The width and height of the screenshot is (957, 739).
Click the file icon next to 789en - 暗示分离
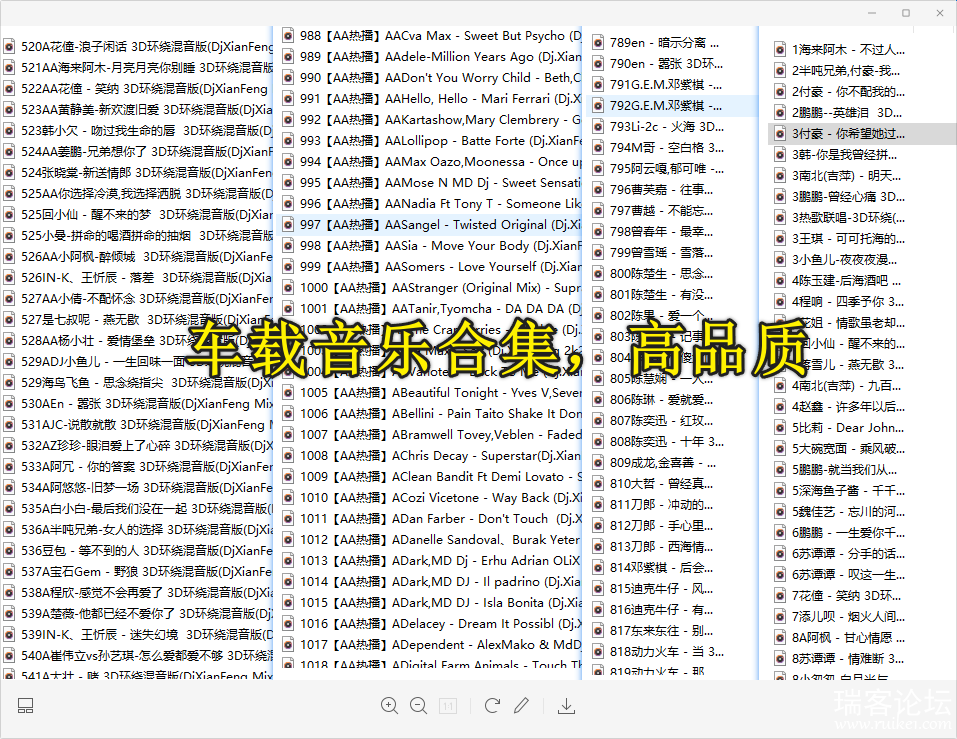pos(598,43)
